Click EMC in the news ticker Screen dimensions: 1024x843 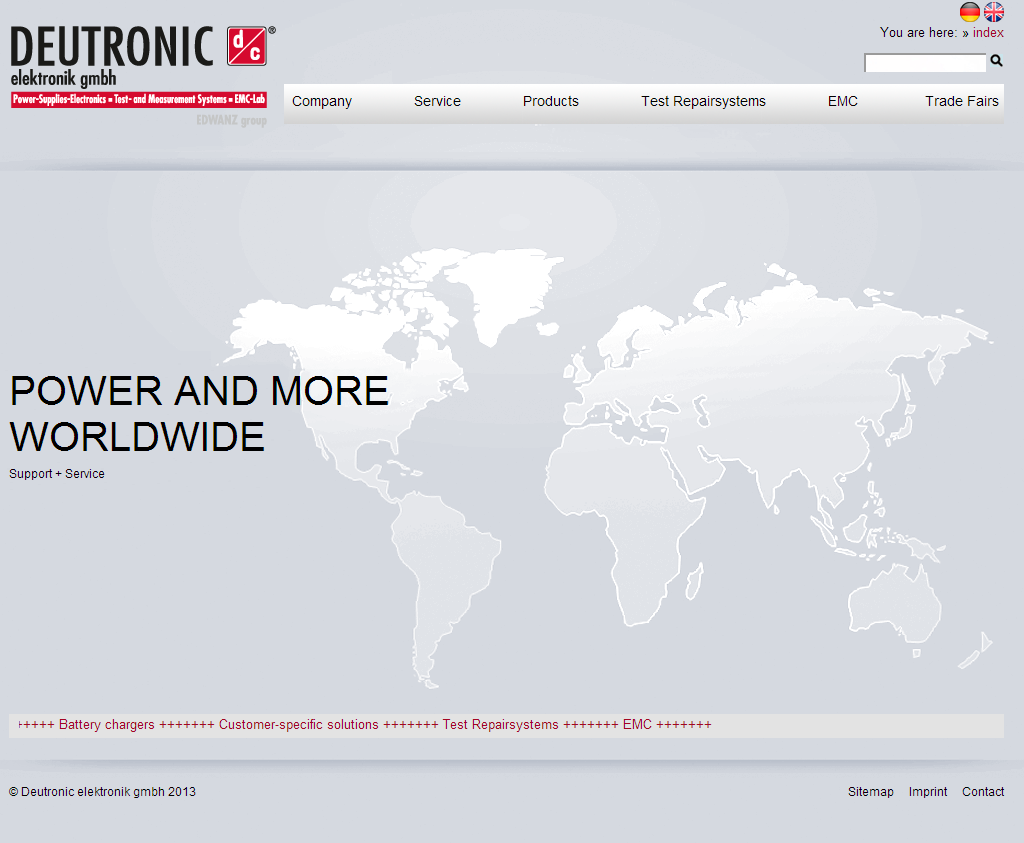(x=637, y=725)
